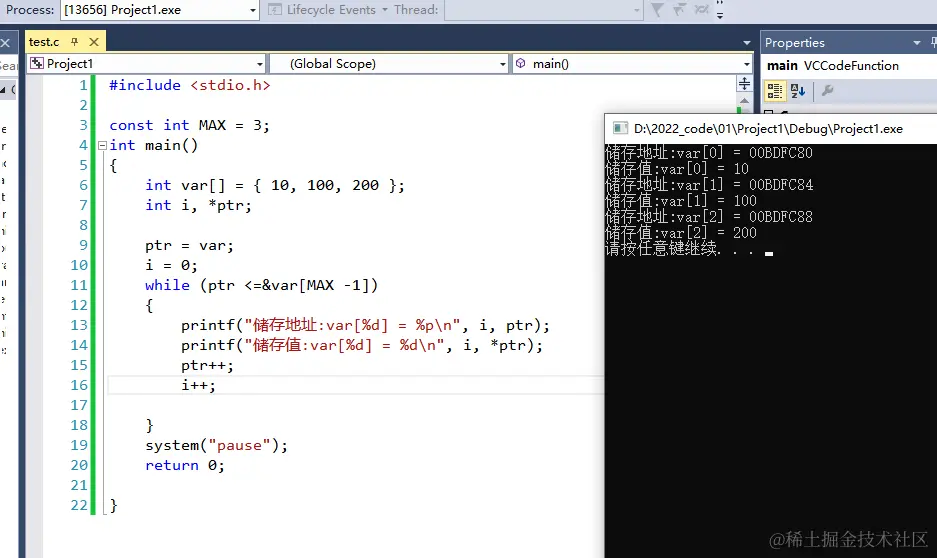
Task: Click the switch-thread-view icon next to the filters
Action: pos(702,10)
